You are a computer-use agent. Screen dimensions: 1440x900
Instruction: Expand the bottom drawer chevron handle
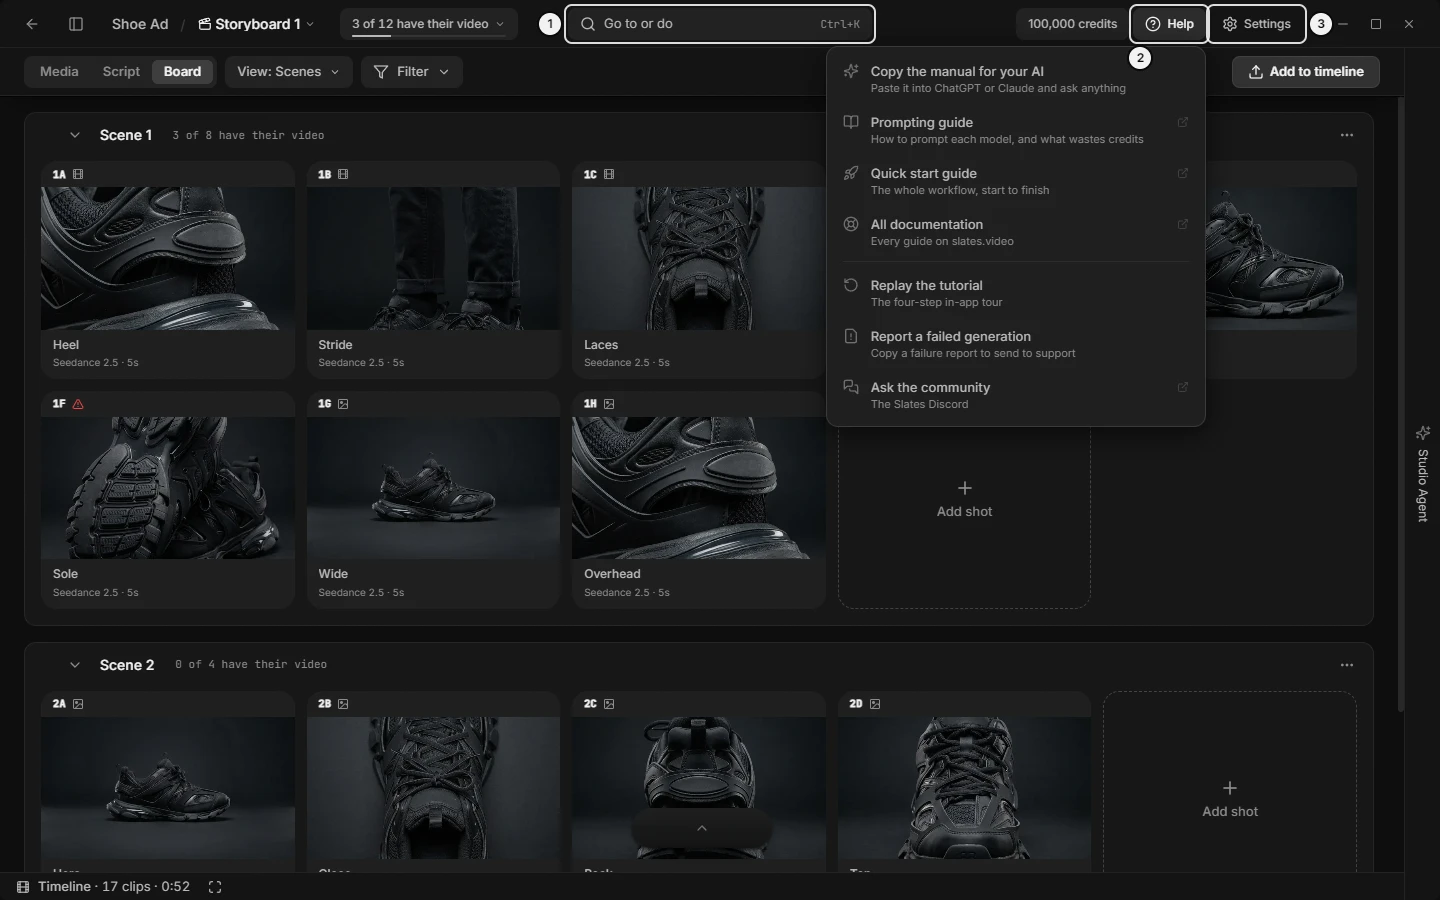pos(702,828)
